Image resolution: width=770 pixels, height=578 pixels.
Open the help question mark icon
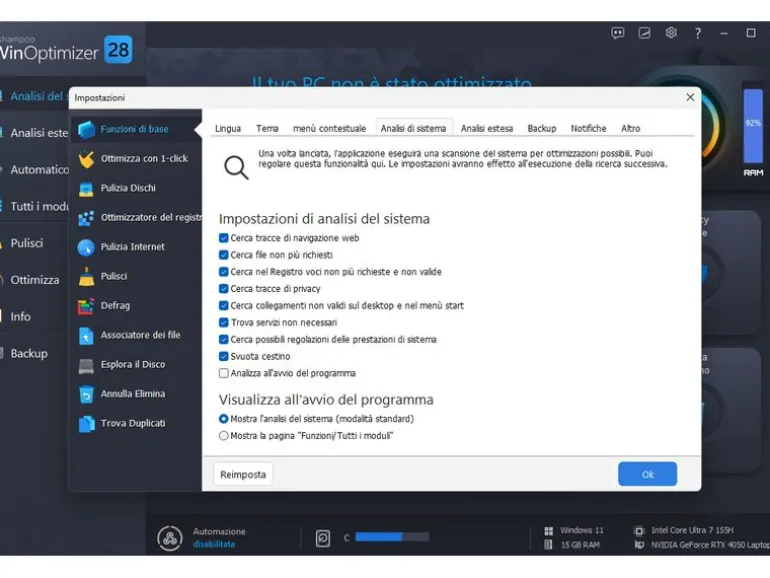(x=697, y=33)
